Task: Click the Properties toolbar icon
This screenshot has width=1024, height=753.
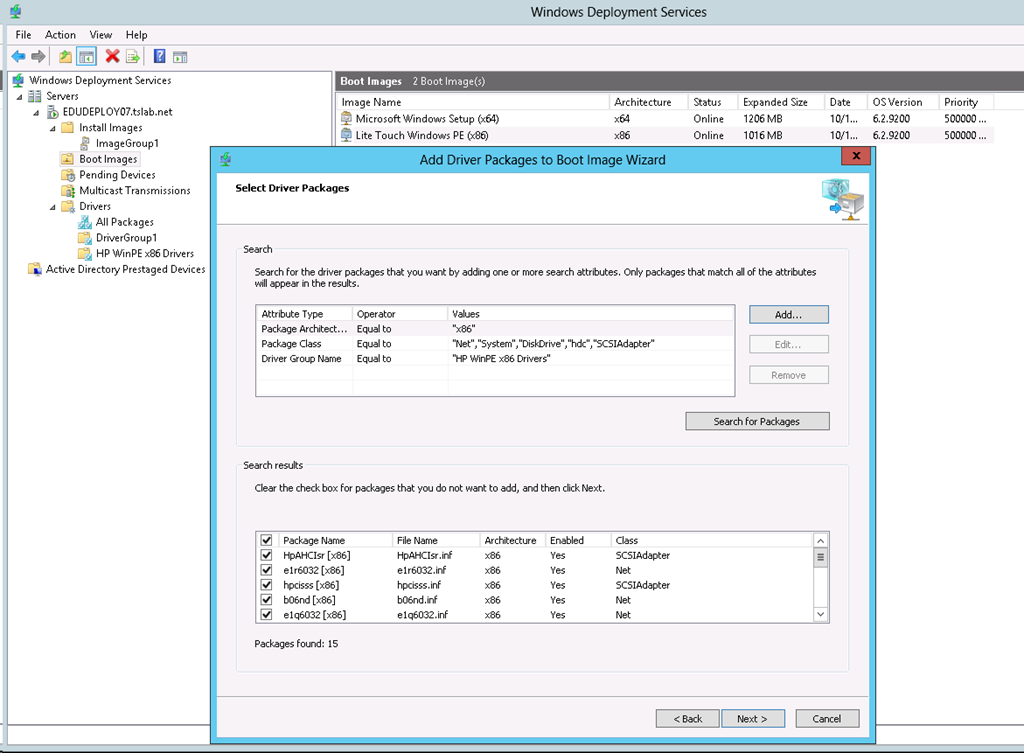Action: point(181,56)
